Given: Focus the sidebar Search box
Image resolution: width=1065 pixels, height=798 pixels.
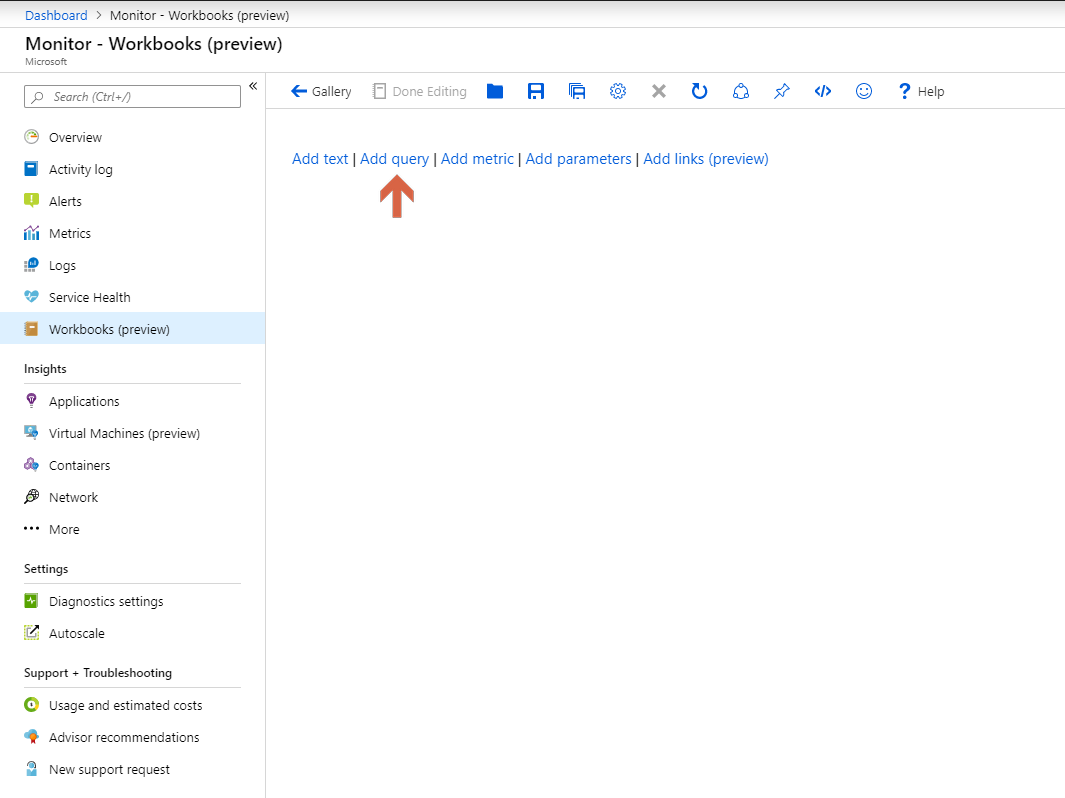Looking at the screenshot, I should click(x=132, y=96).
